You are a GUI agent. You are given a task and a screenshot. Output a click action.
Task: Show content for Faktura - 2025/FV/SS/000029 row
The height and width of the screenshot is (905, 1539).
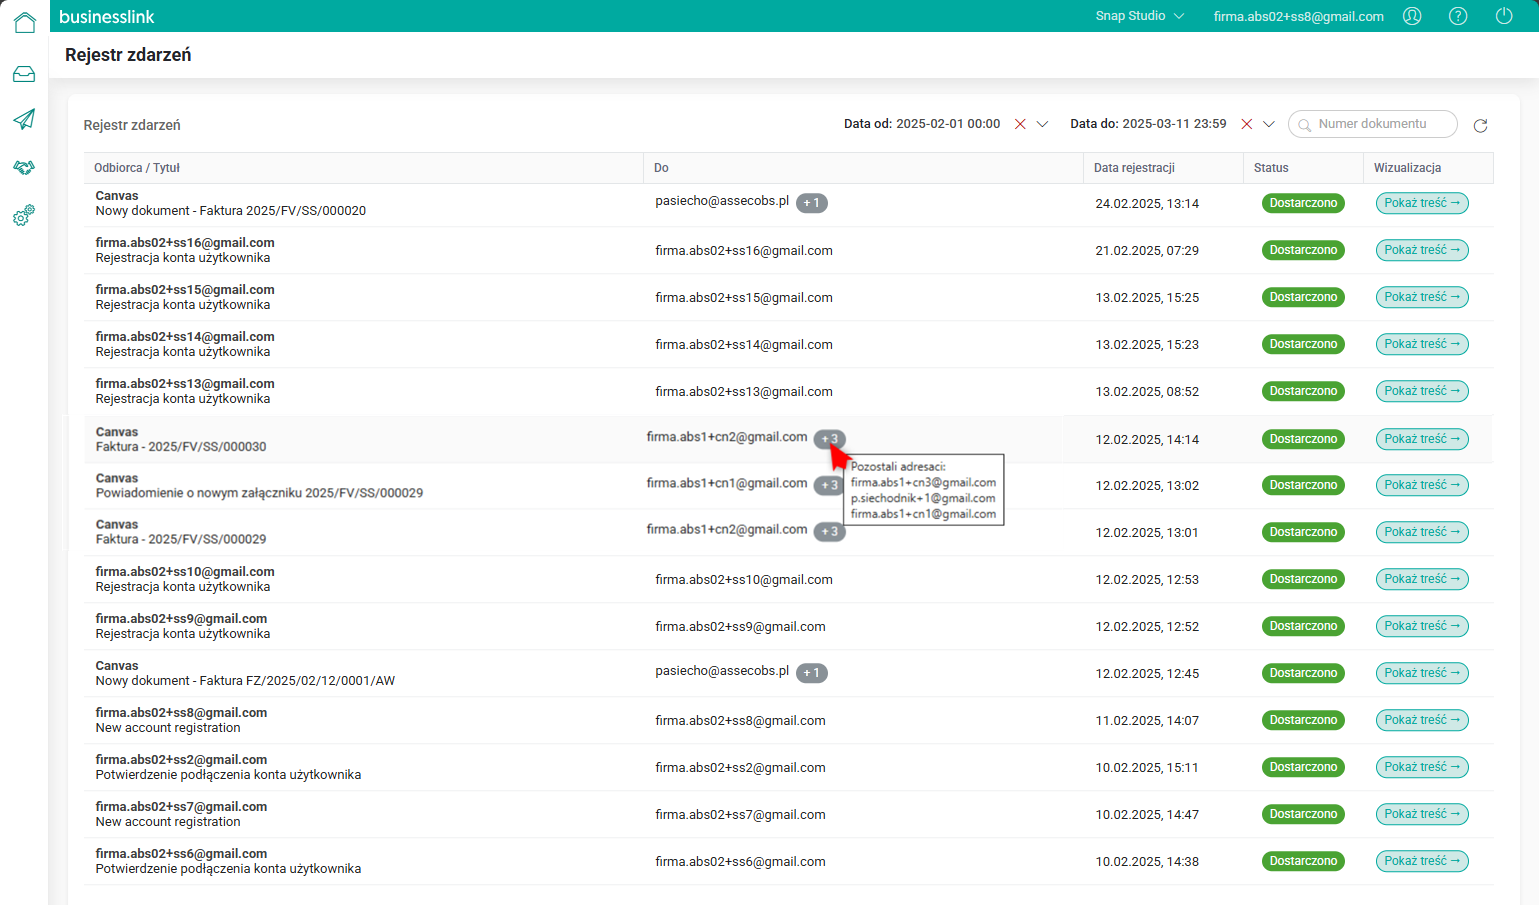(x=1422, y=532)
